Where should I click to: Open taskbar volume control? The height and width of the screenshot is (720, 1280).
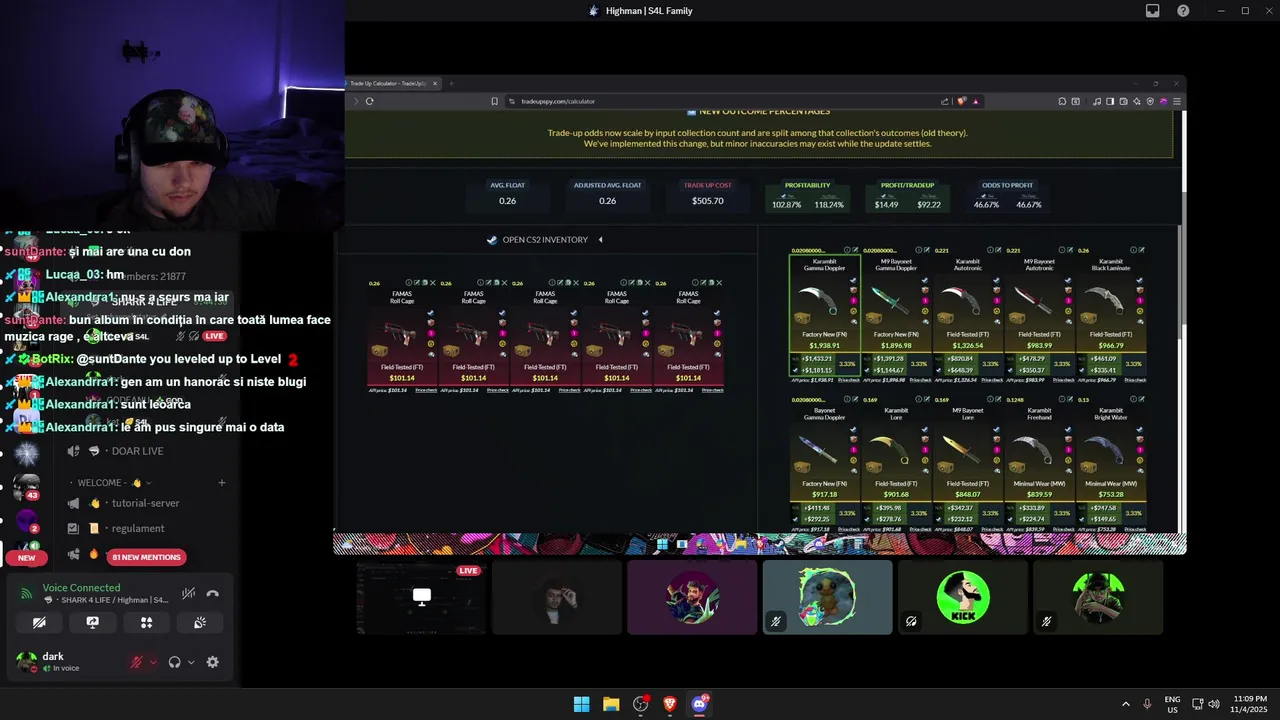[x=1214, y=704]
